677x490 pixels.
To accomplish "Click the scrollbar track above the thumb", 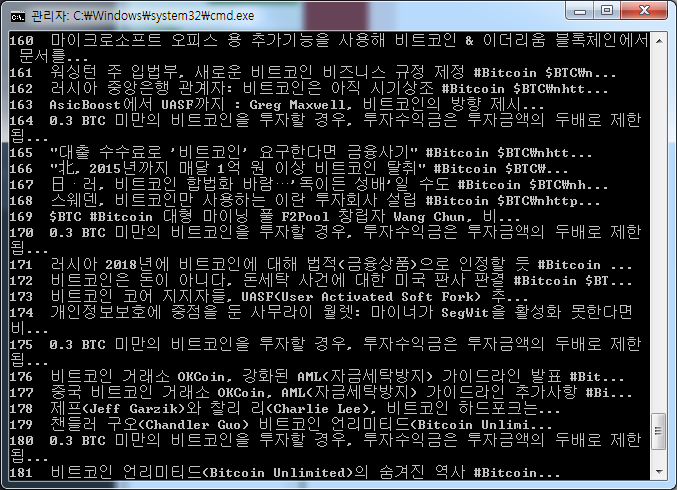I will (659, 231).
